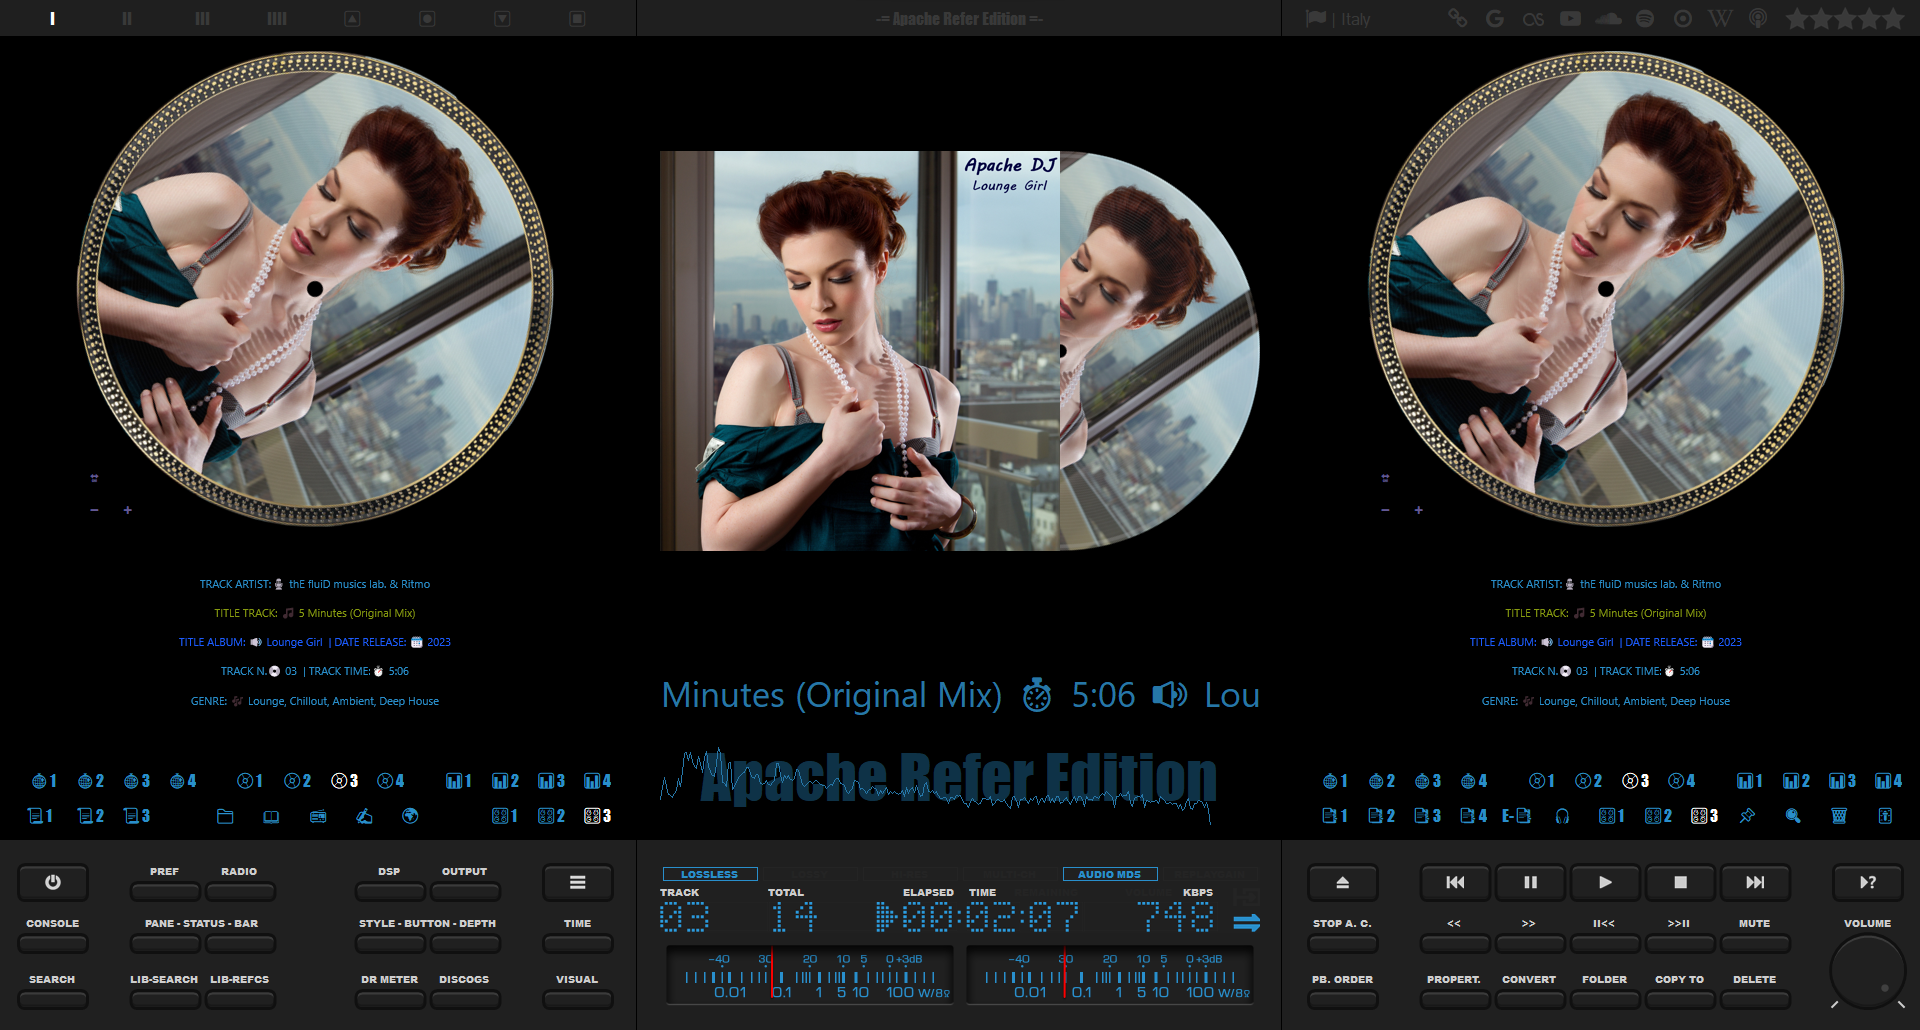This screenshot has width=1920, height=1030.
Task: Click the blue repeat arrows icon
Action: click(1247, 922)
